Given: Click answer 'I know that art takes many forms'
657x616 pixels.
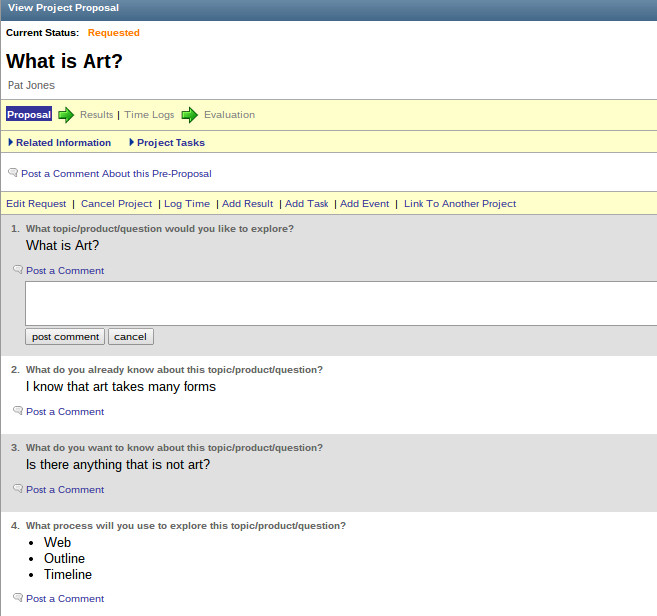Looking at the screenshot, I should pos(121,387).
